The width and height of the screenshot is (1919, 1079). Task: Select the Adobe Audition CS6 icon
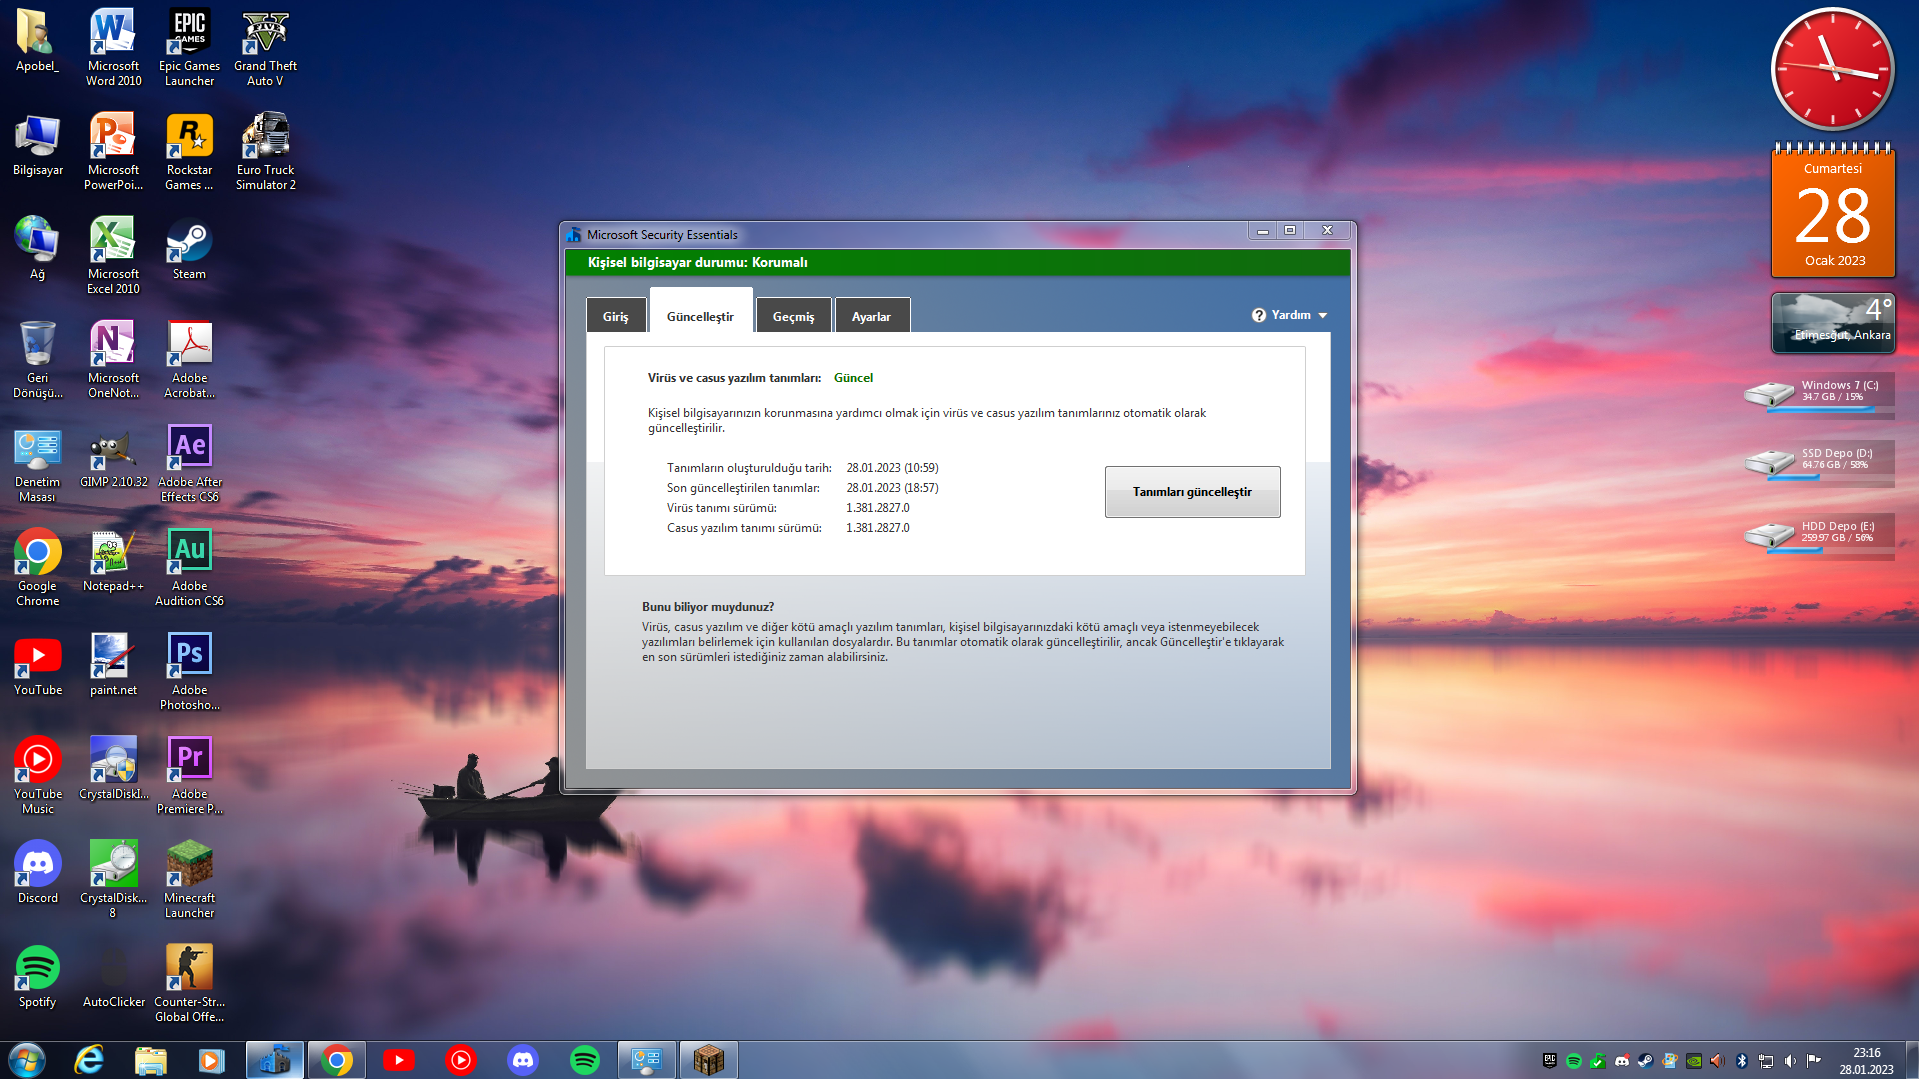click(x=189, y=568)
